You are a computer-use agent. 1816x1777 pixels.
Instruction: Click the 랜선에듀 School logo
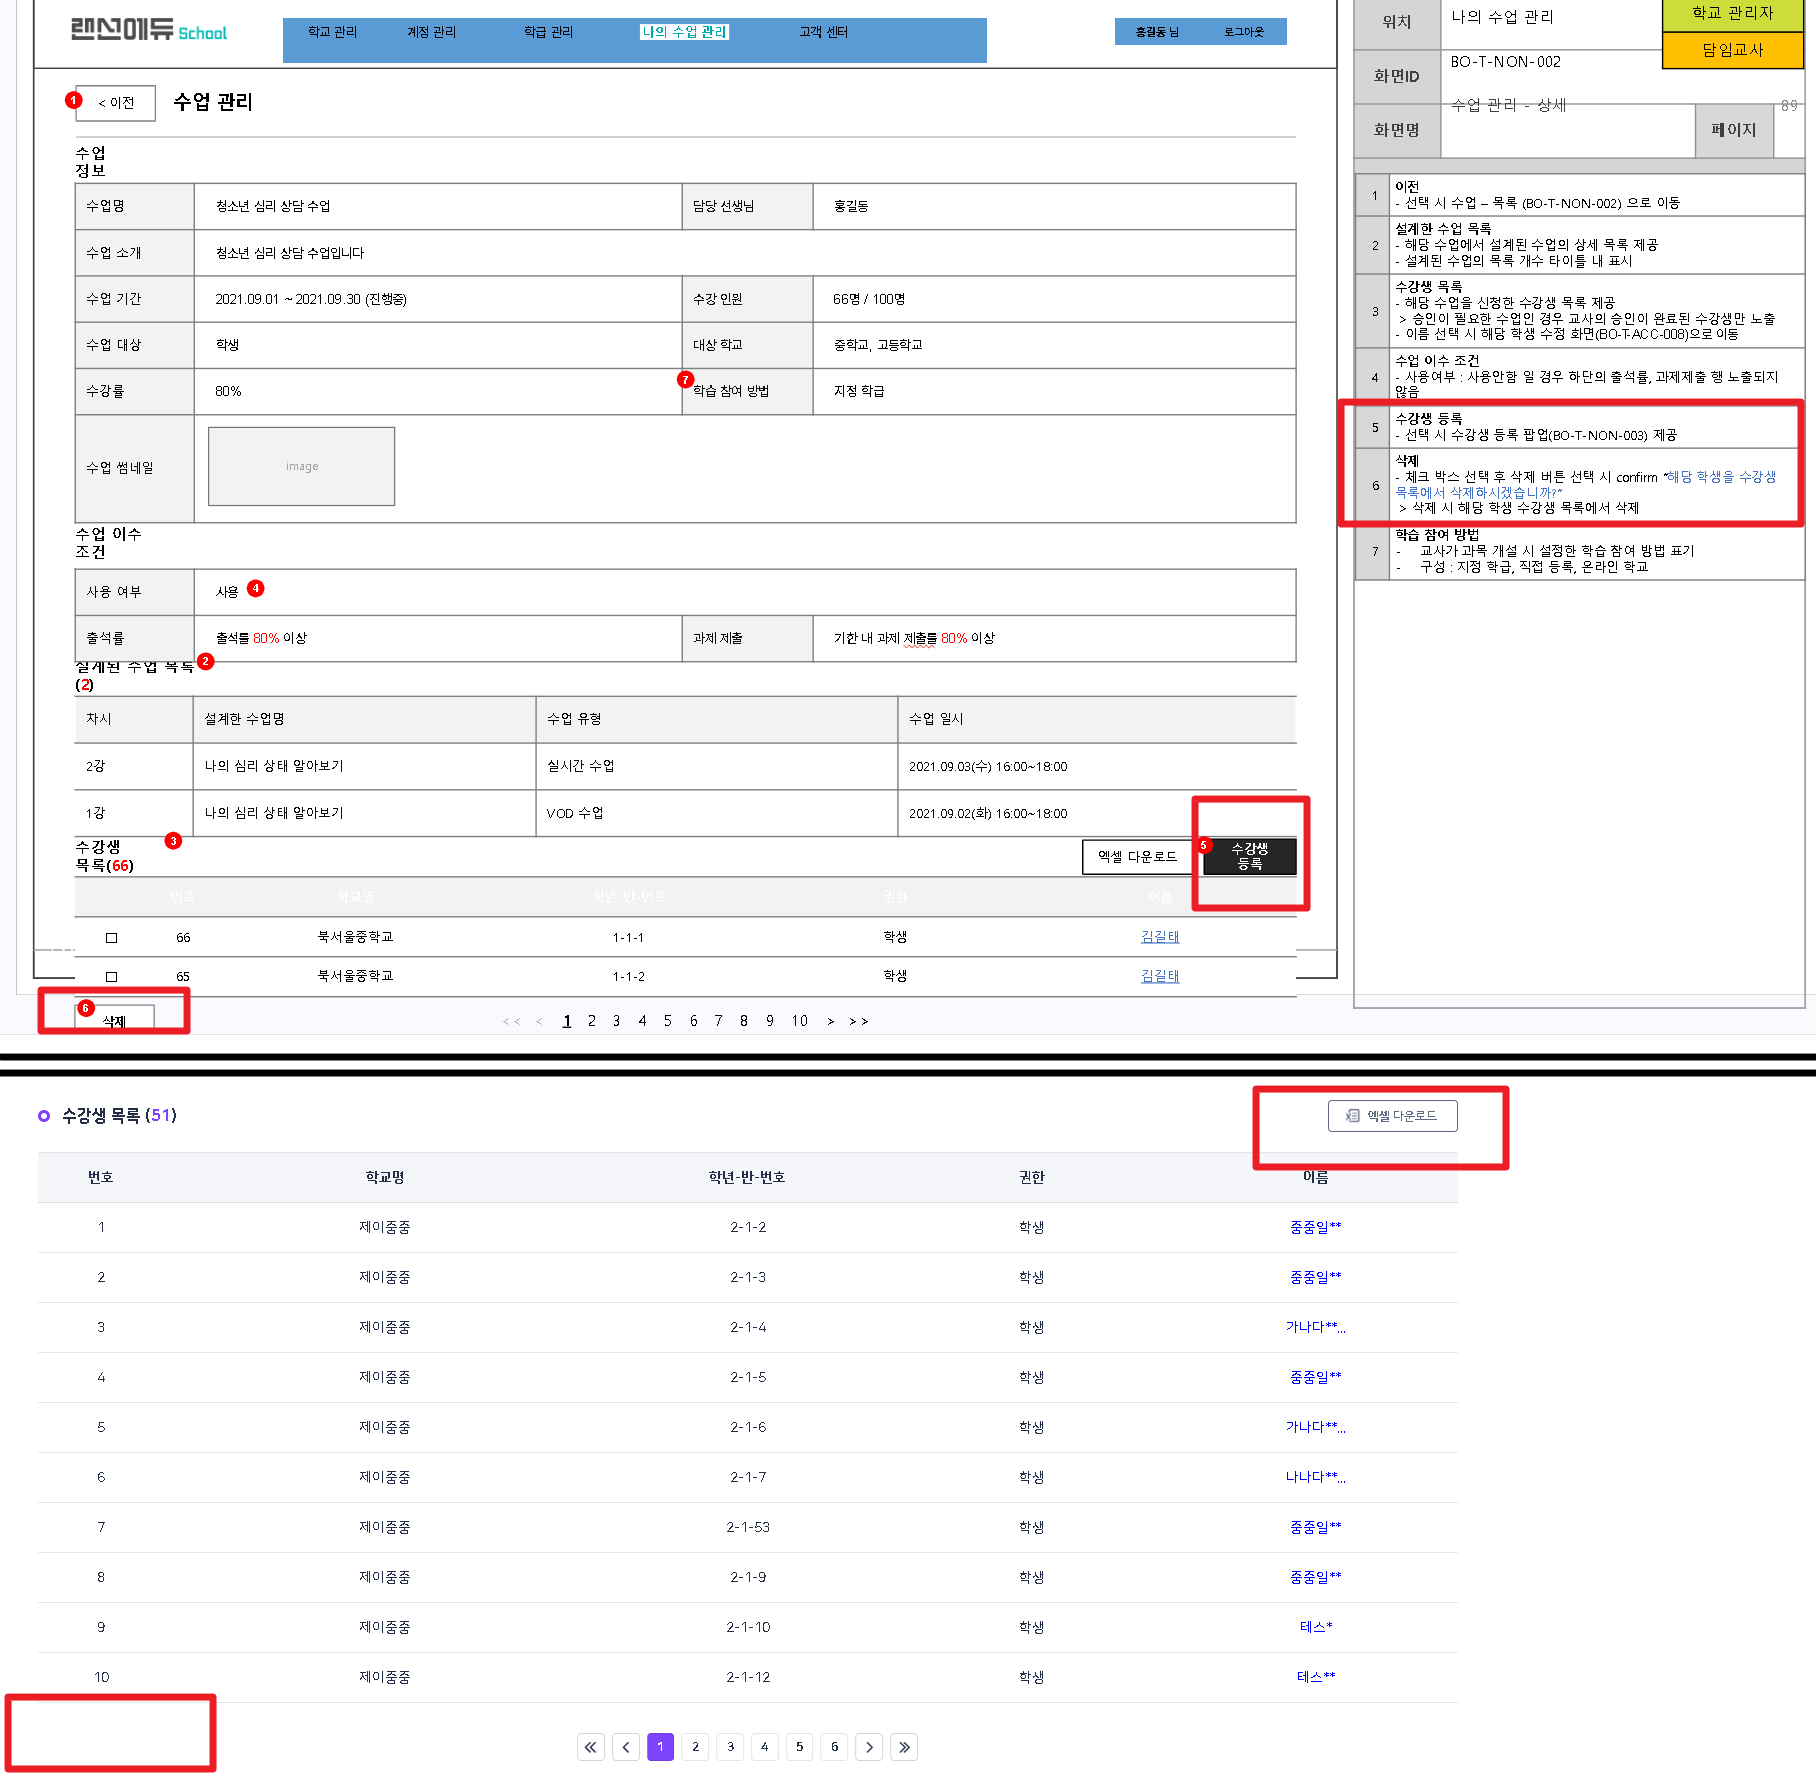click(149, 31)
